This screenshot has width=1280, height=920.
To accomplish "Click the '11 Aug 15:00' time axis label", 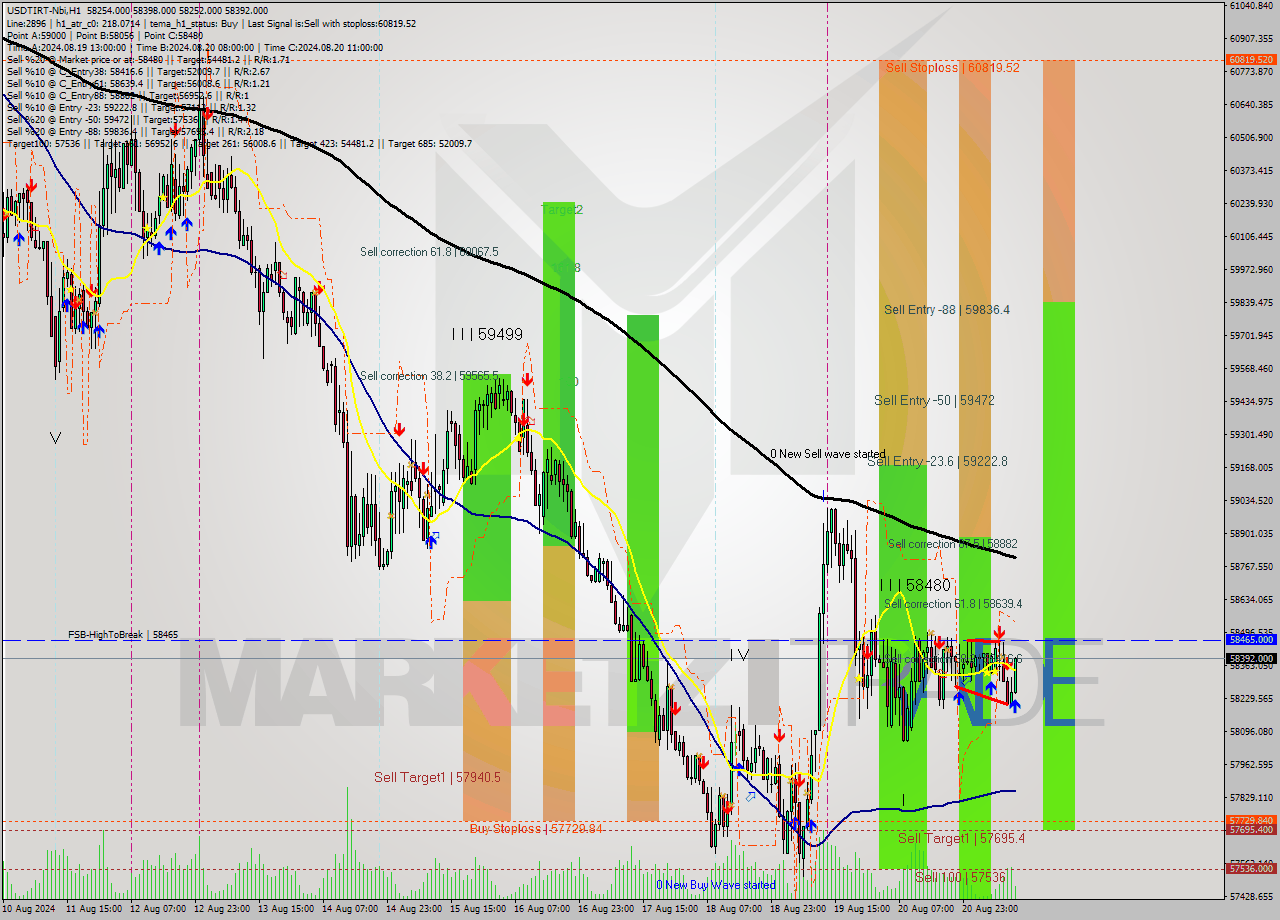I will tap(94, 909).
